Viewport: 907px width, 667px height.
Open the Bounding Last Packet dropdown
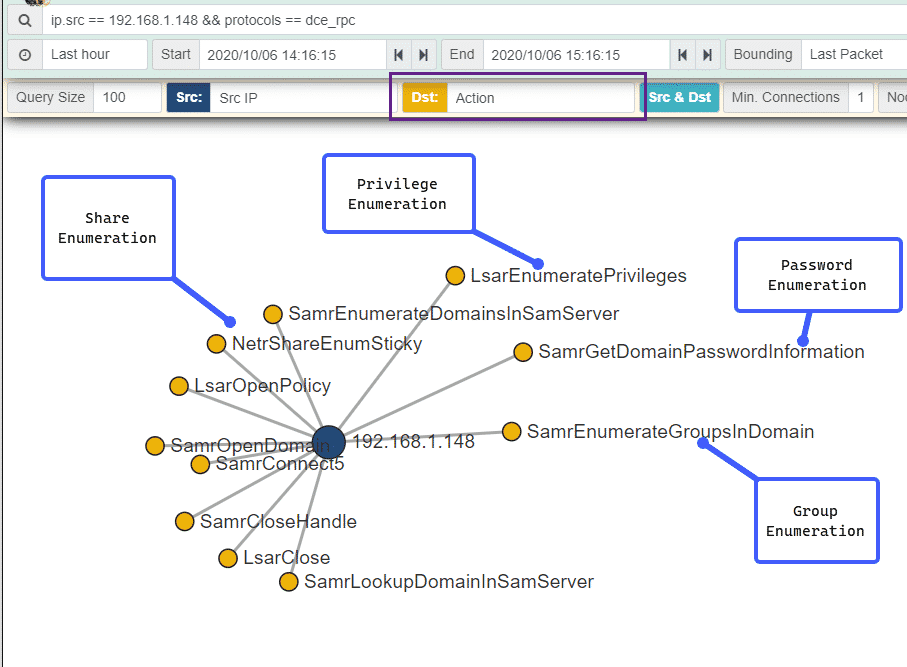852,55
